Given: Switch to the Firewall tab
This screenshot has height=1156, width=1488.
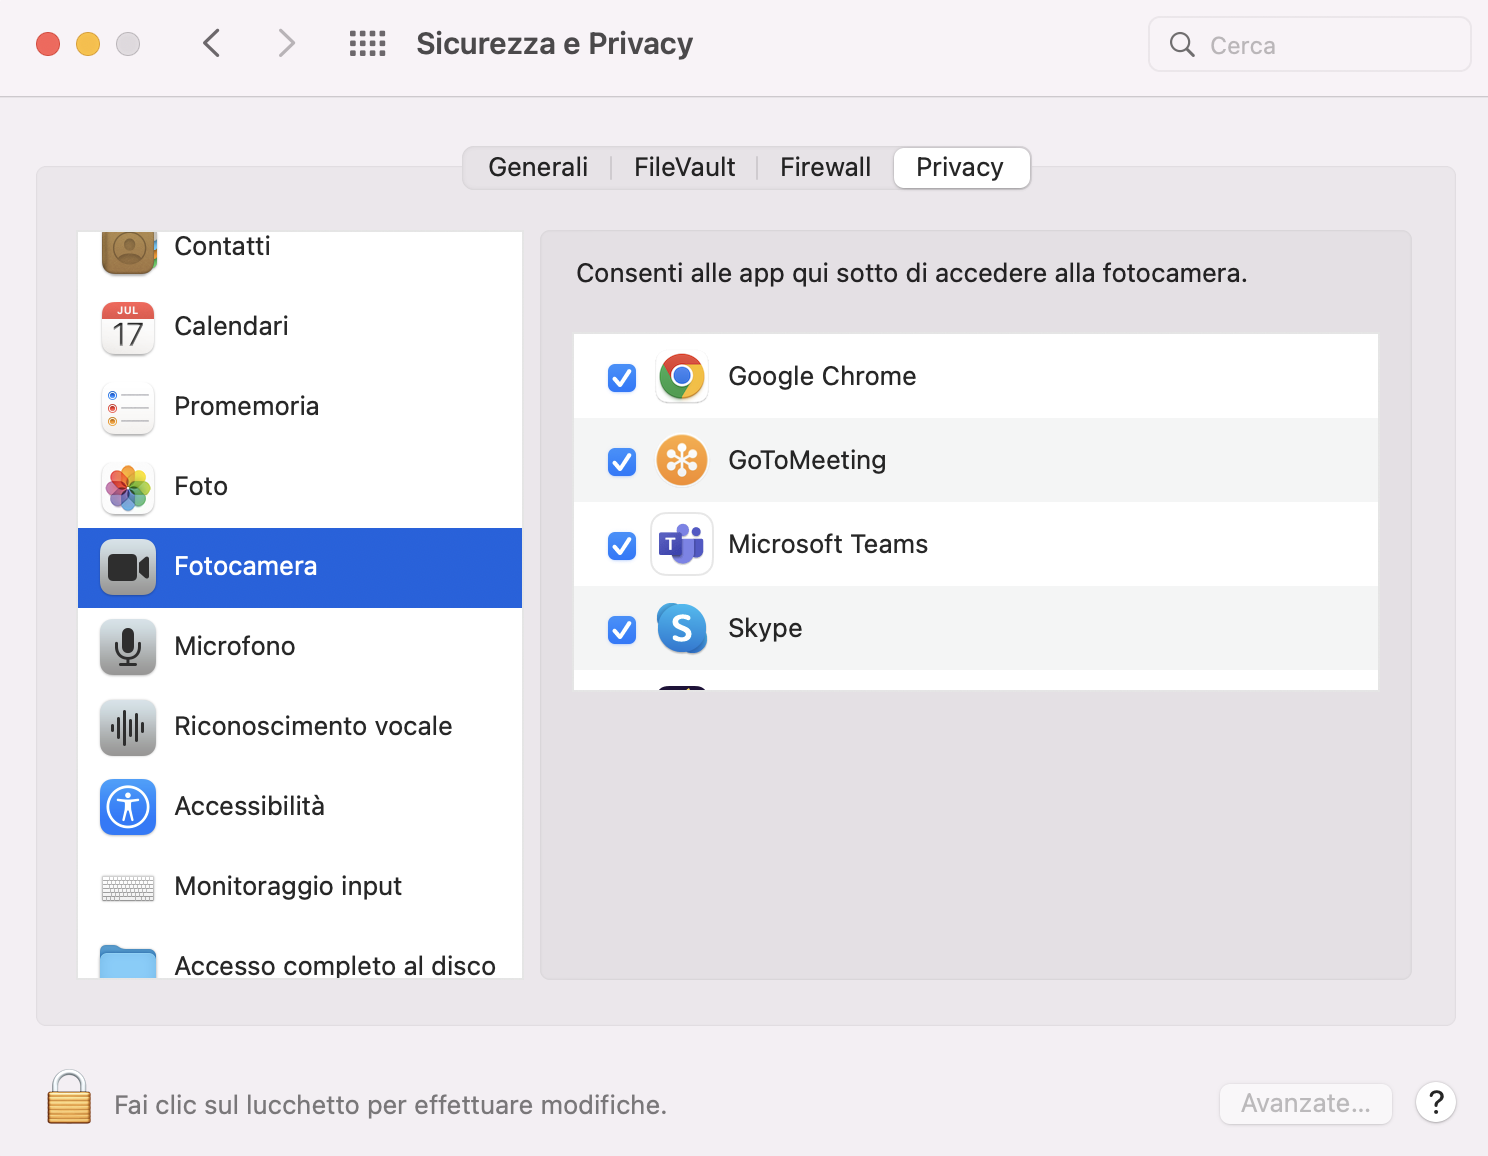Looking at the screenshot, I should coord(825,167).
